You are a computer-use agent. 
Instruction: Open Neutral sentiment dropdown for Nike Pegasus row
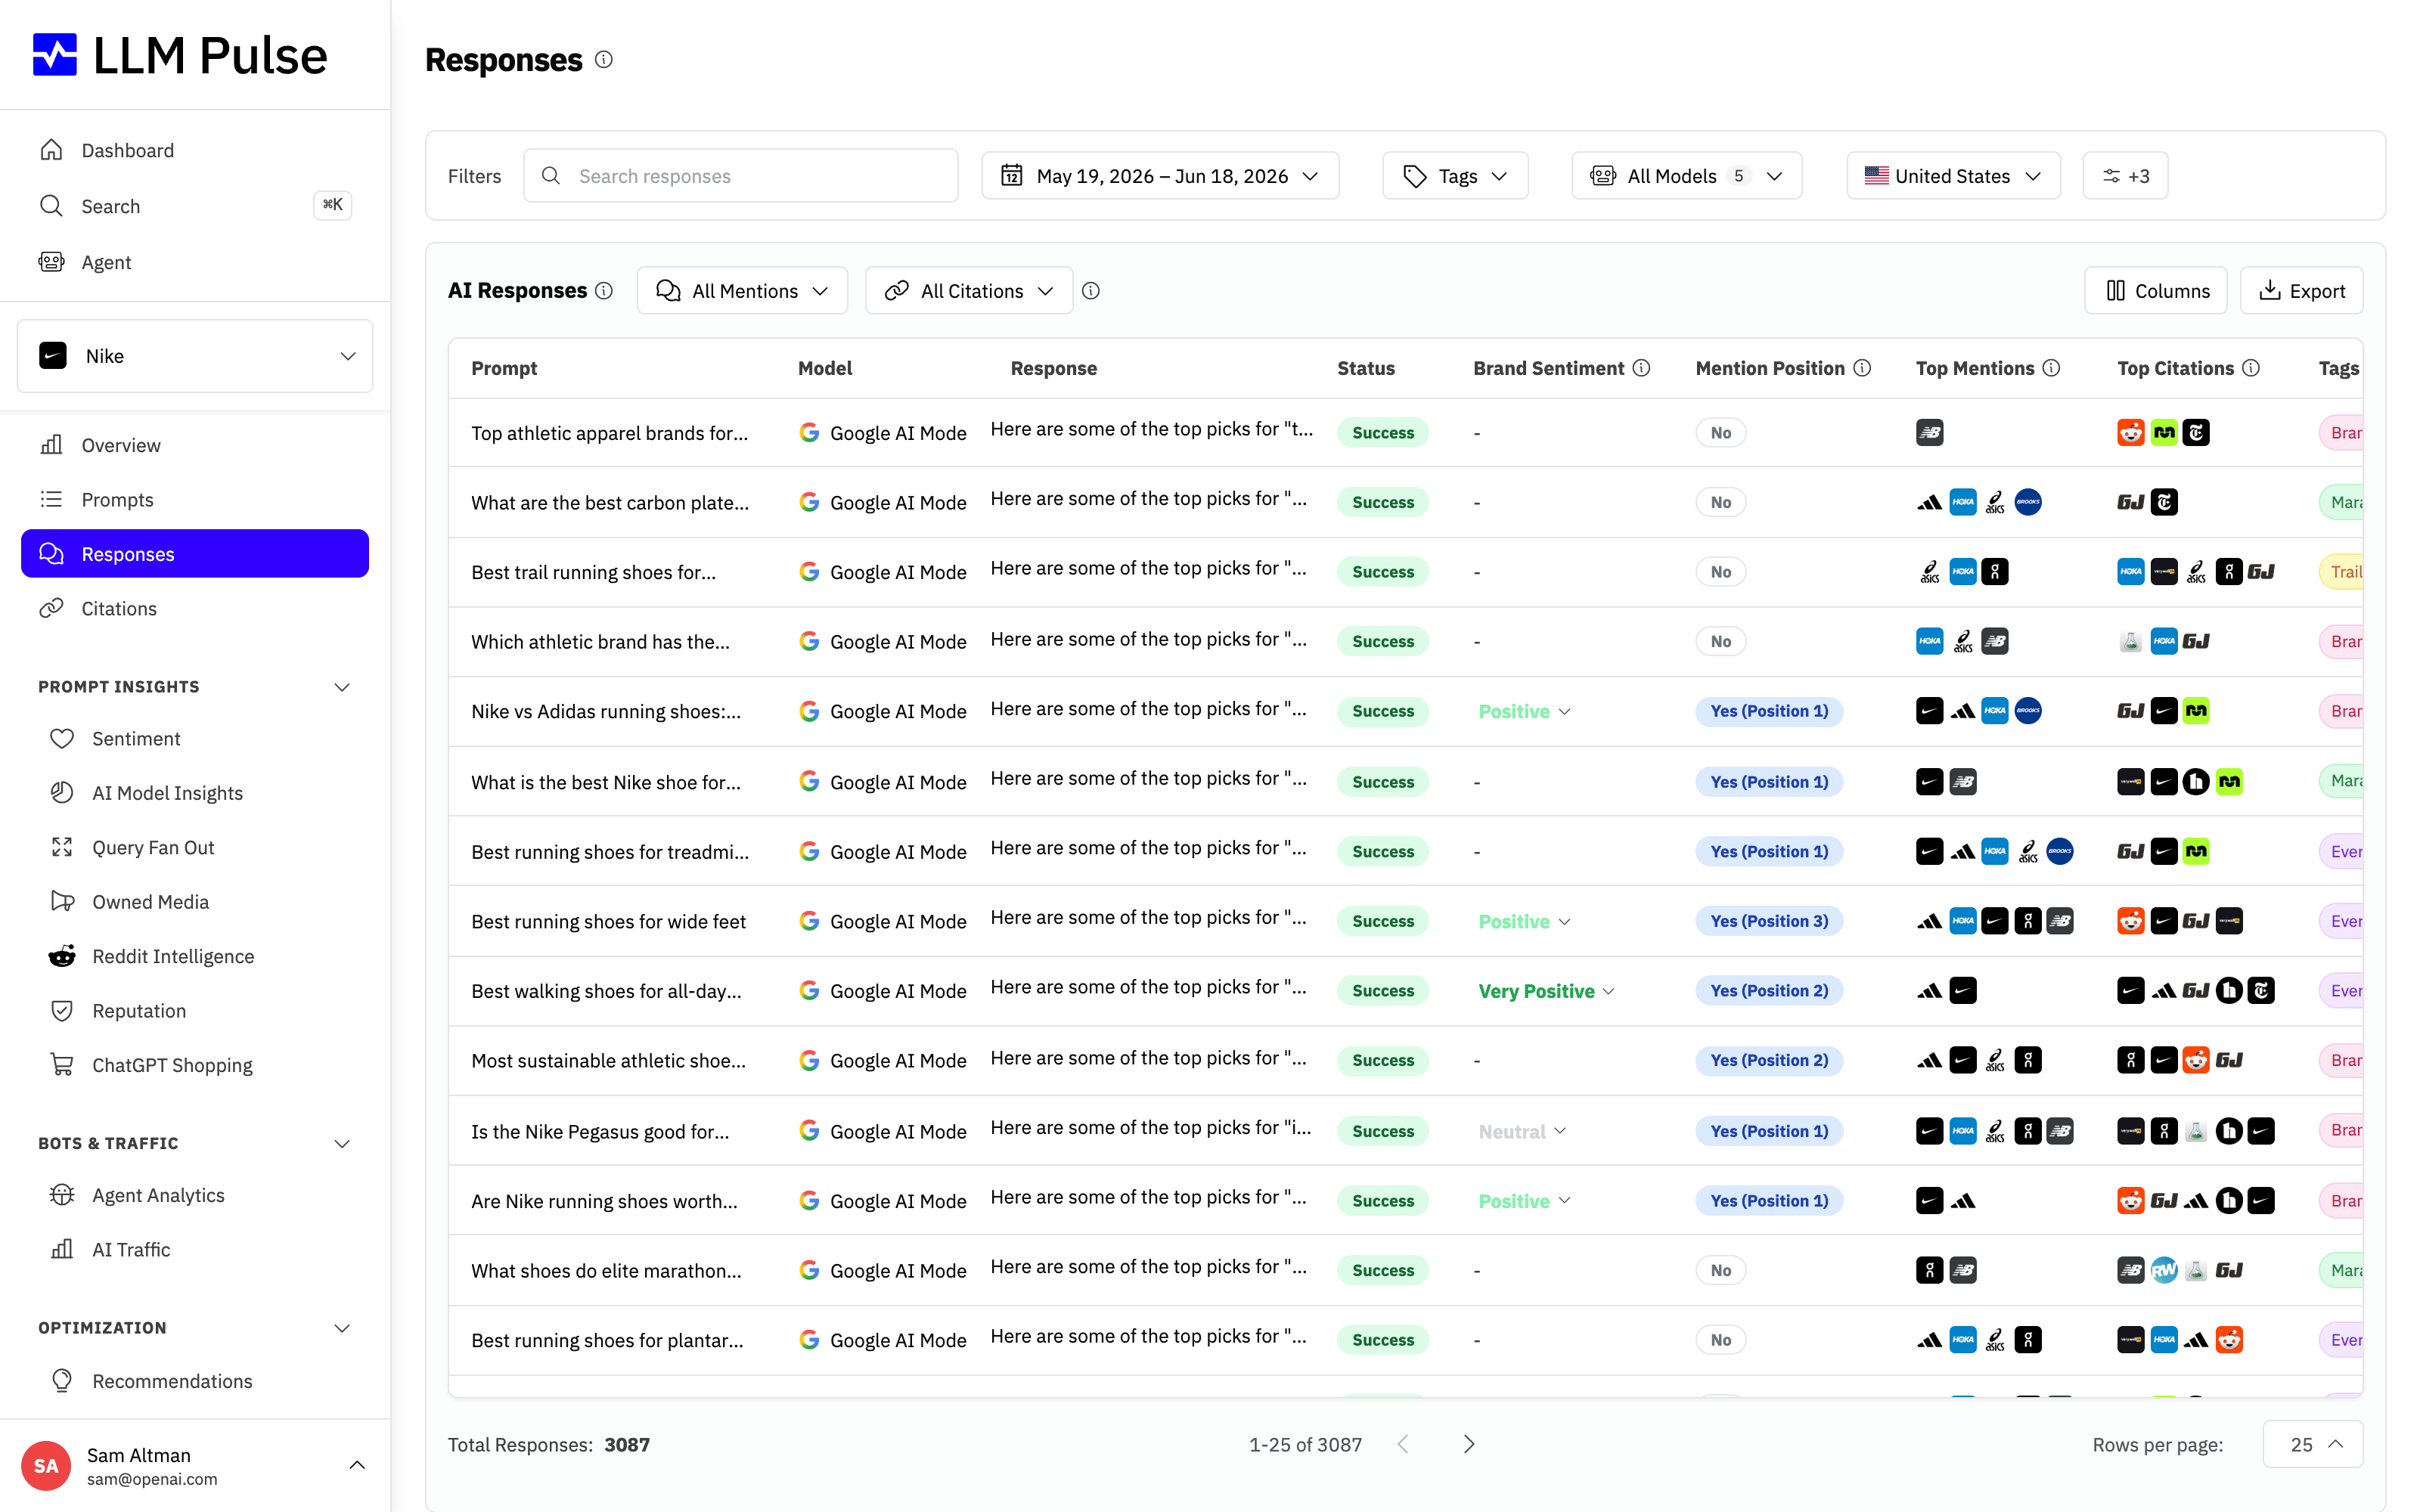tap(1522, 1131)
